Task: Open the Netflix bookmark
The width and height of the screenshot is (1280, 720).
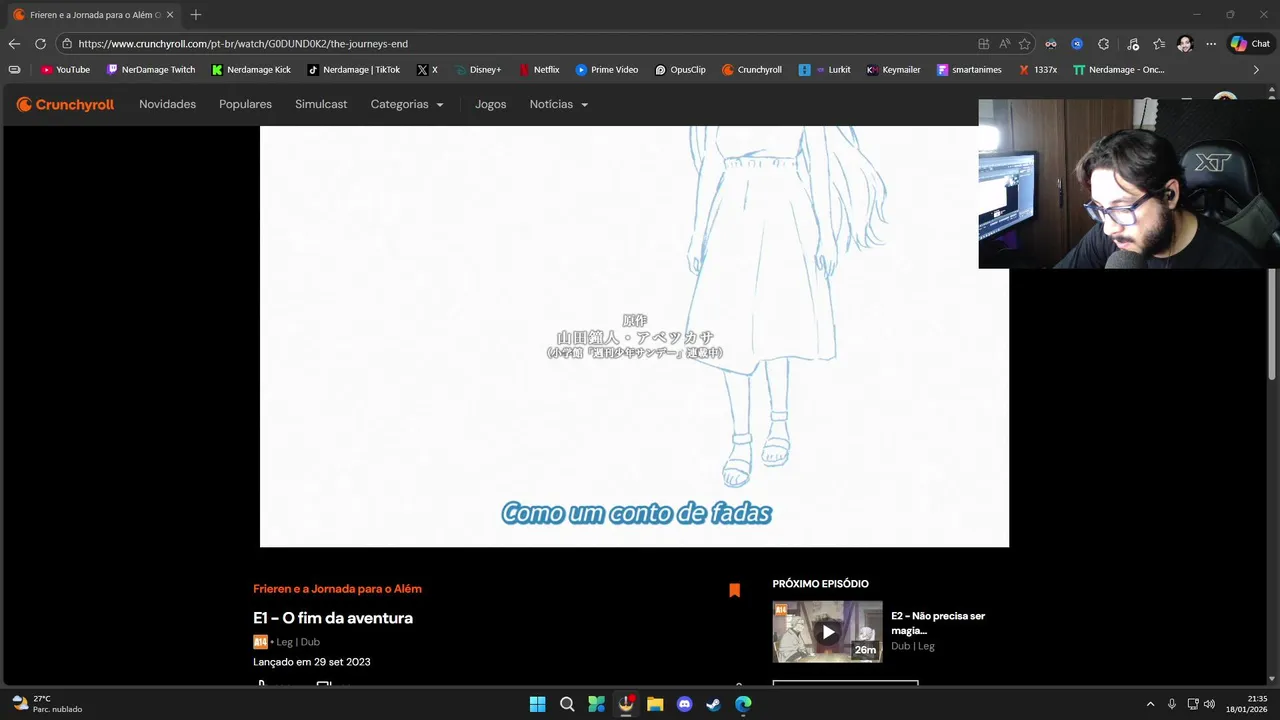Action: coord(540,70)
